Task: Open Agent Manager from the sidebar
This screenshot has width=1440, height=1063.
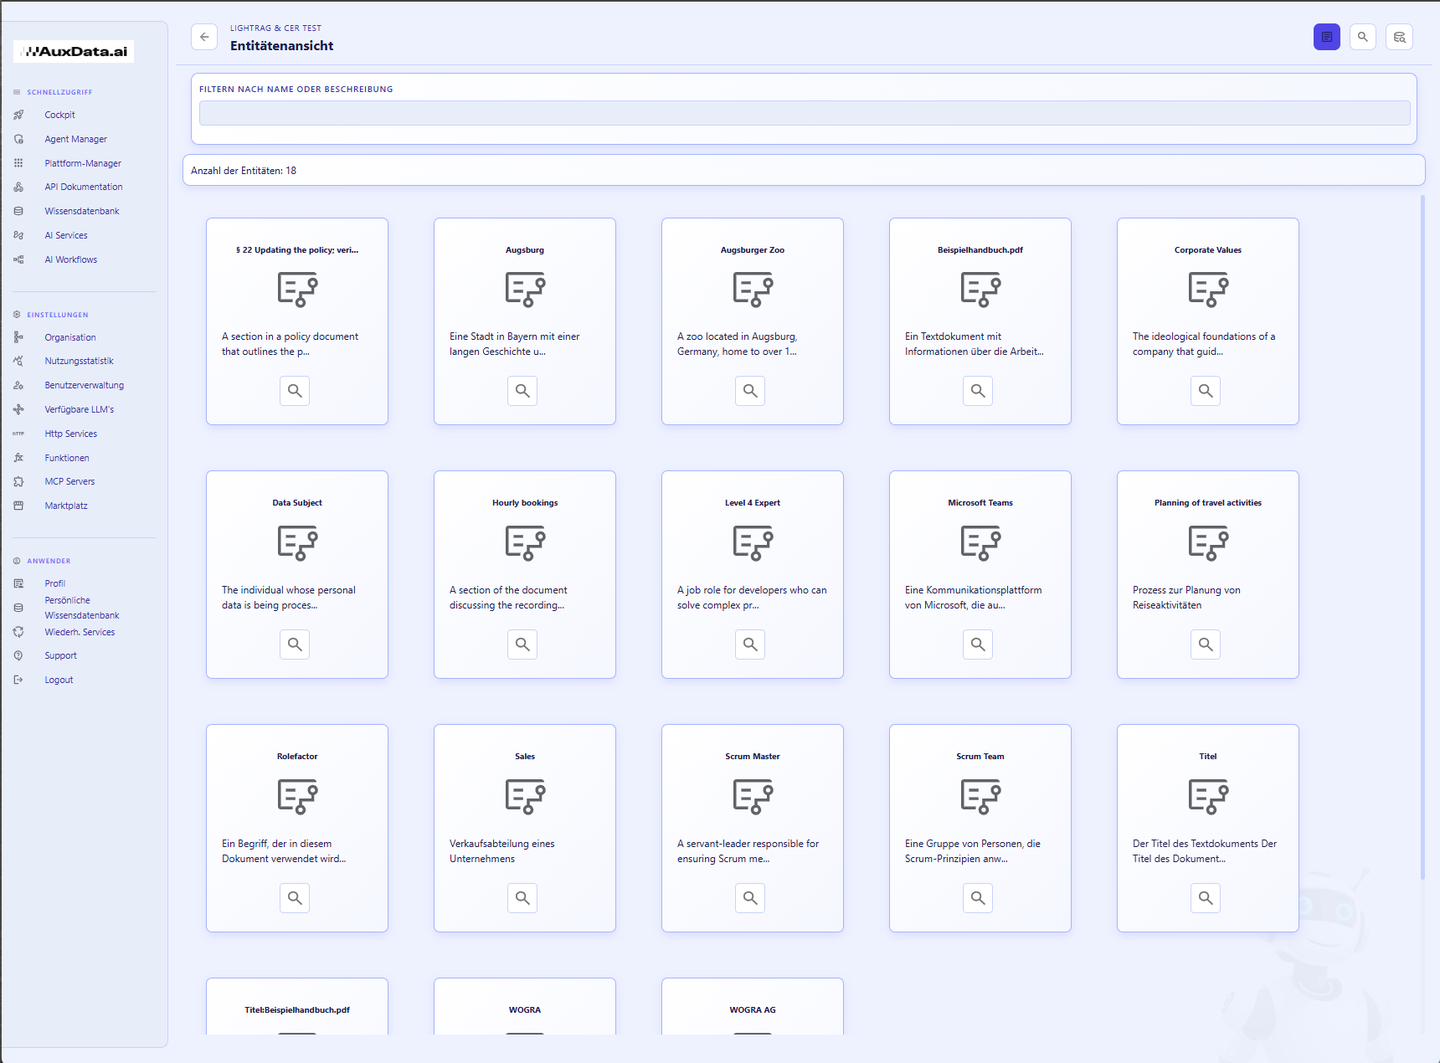Action: tap(76, 139)
